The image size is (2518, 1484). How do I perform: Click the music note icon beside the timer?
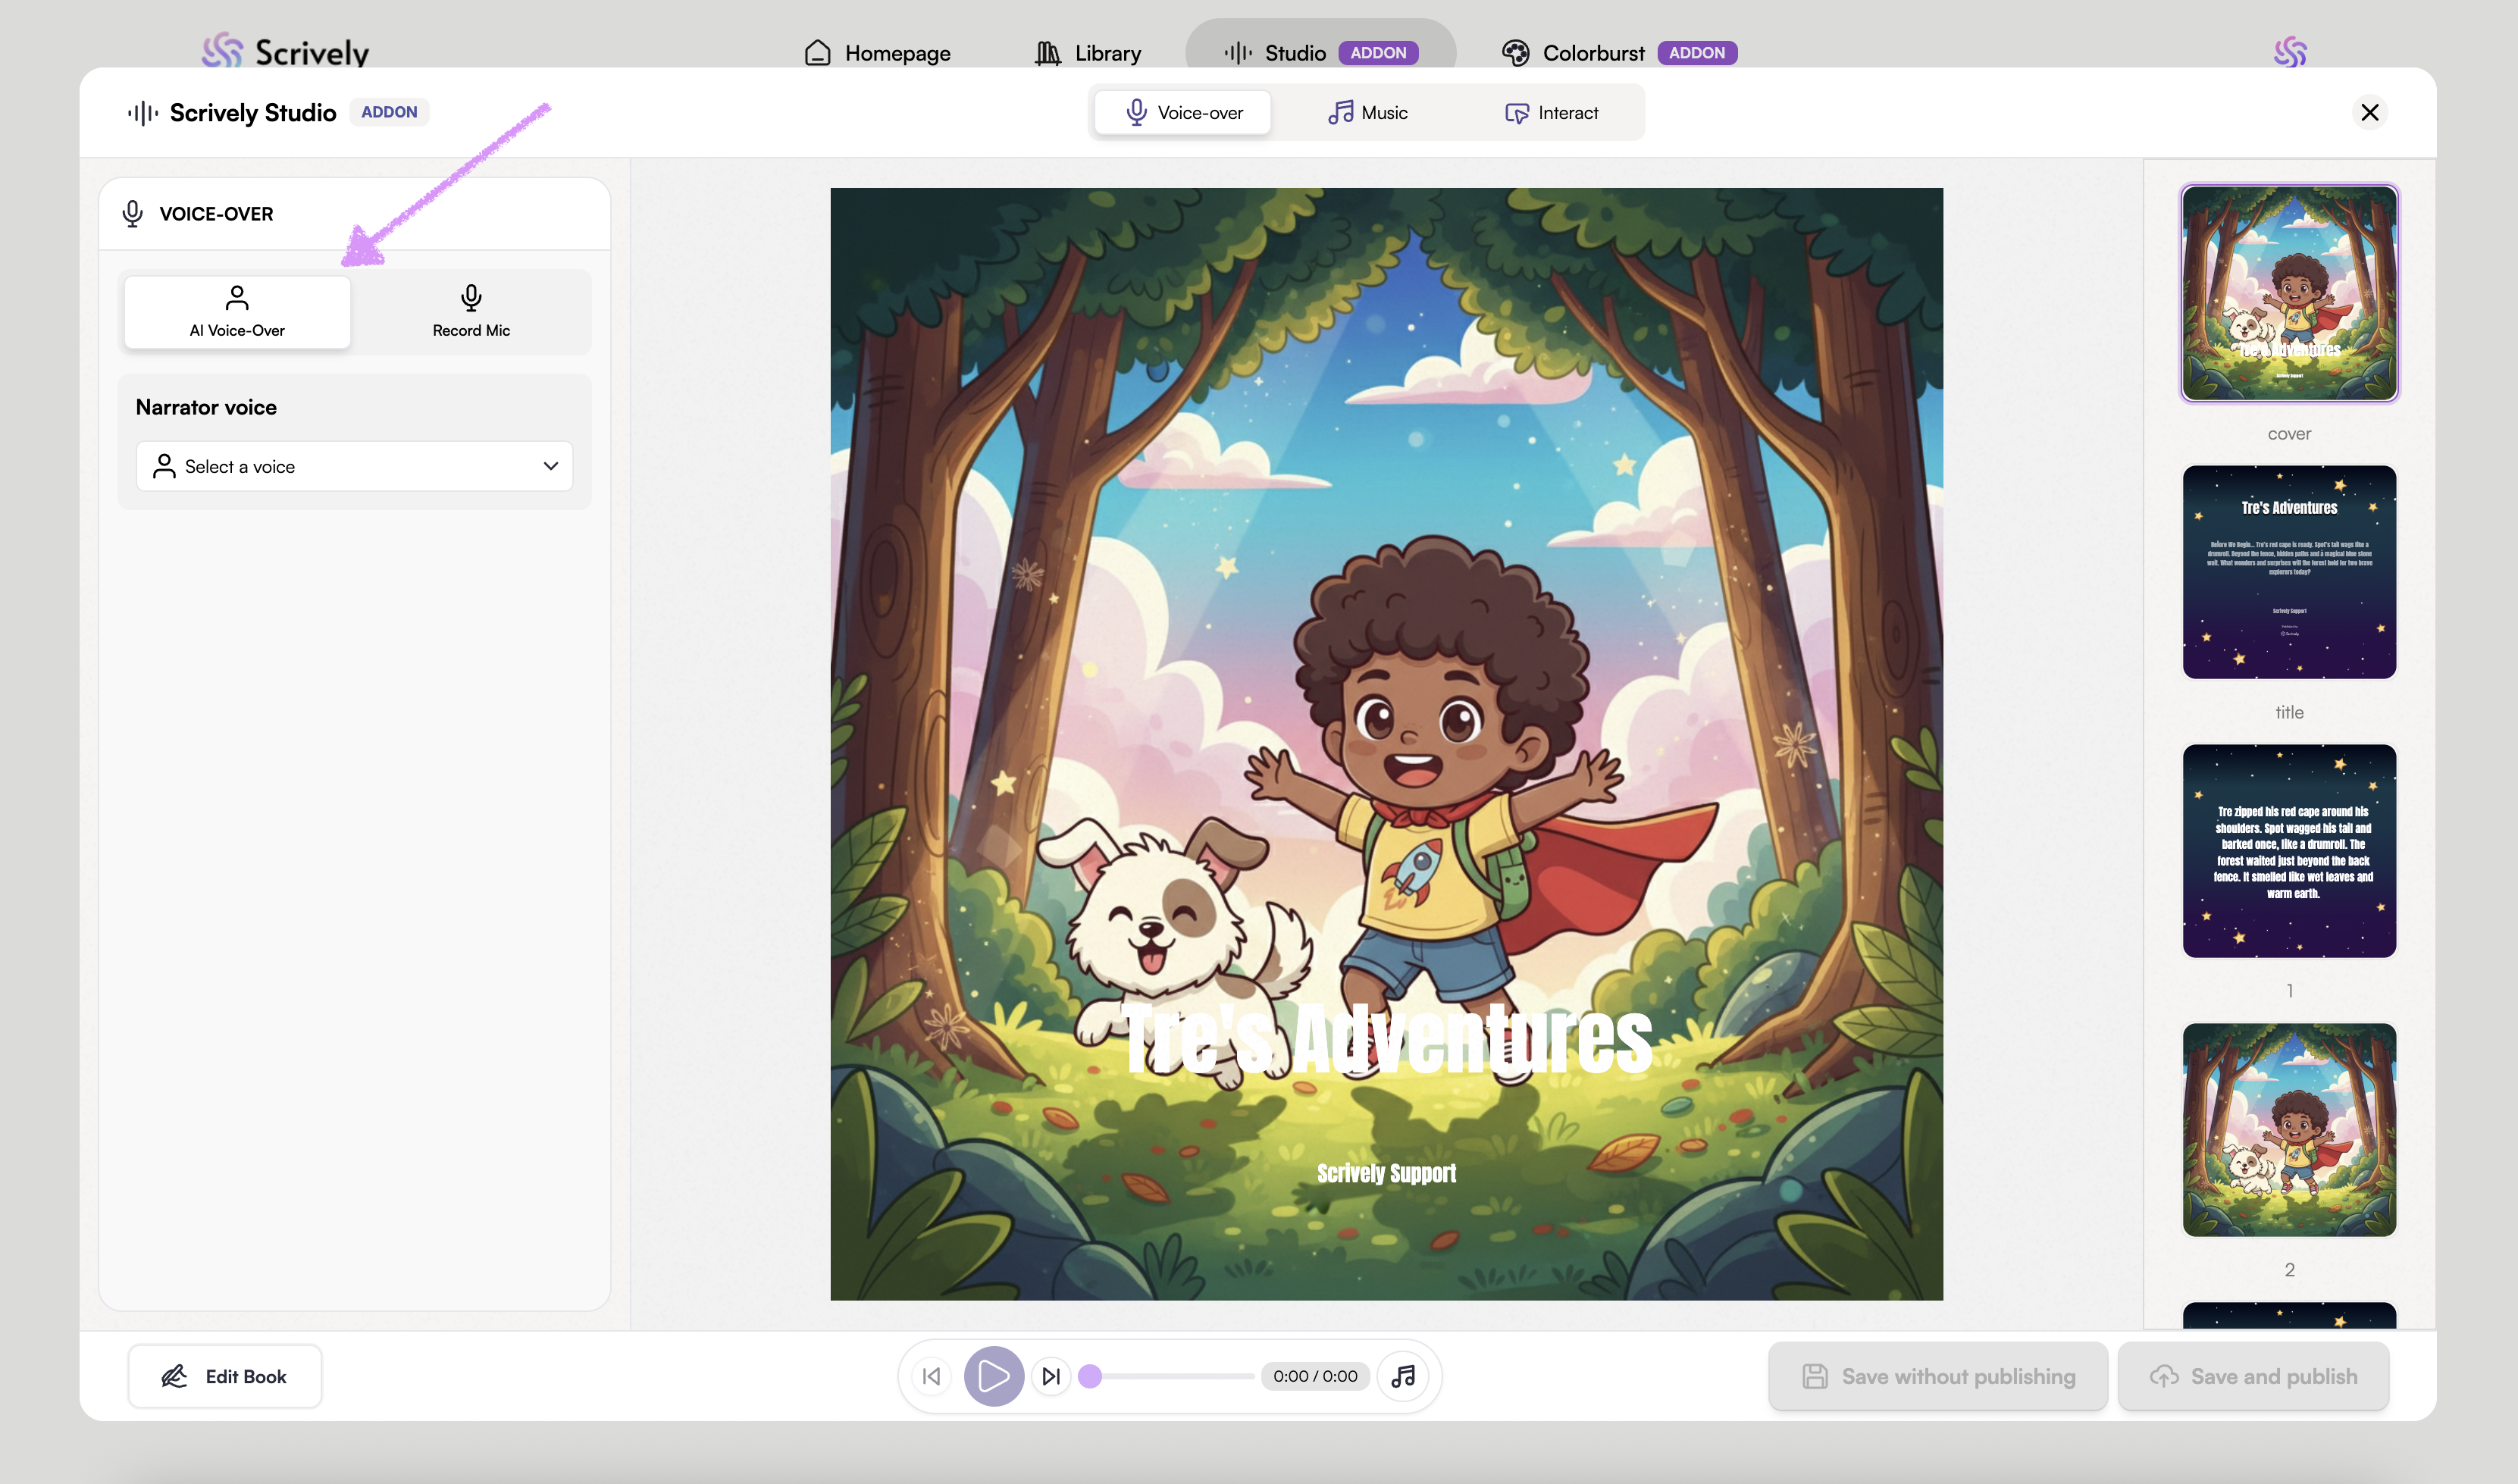pos(1403,1376)
